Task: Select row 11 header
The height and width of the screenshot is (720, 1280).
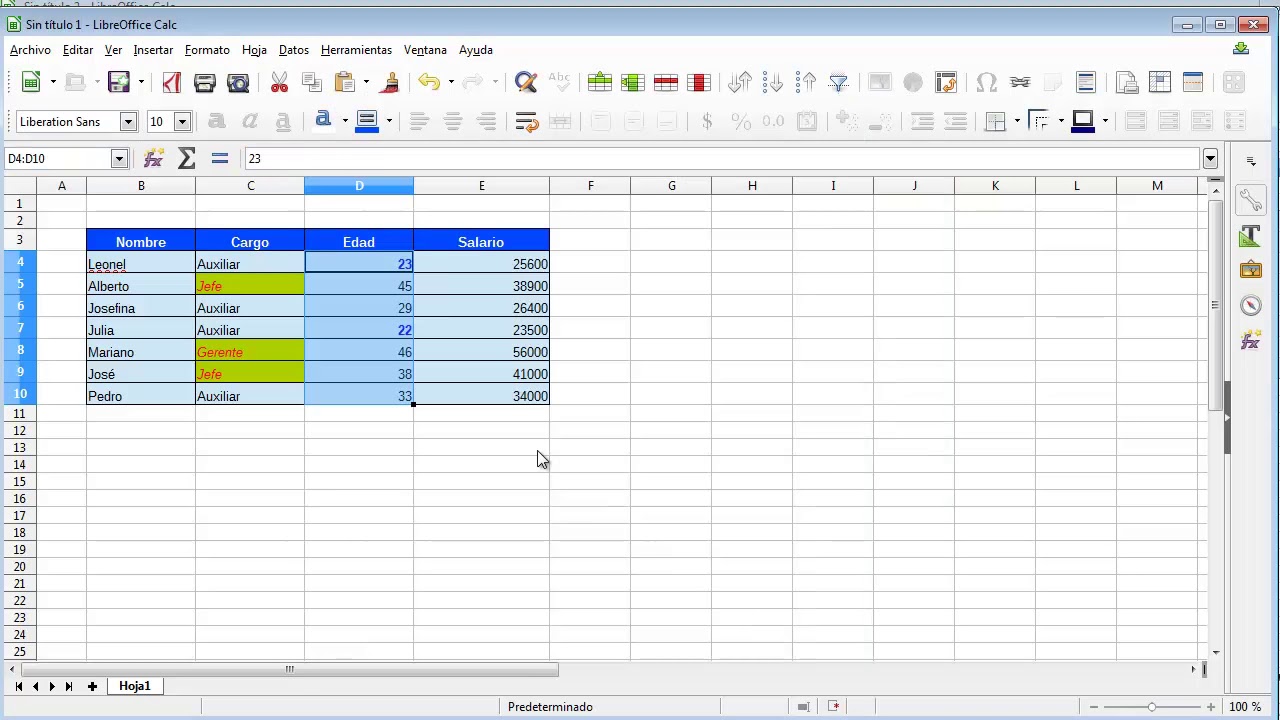Action: [x=19, y=413]
